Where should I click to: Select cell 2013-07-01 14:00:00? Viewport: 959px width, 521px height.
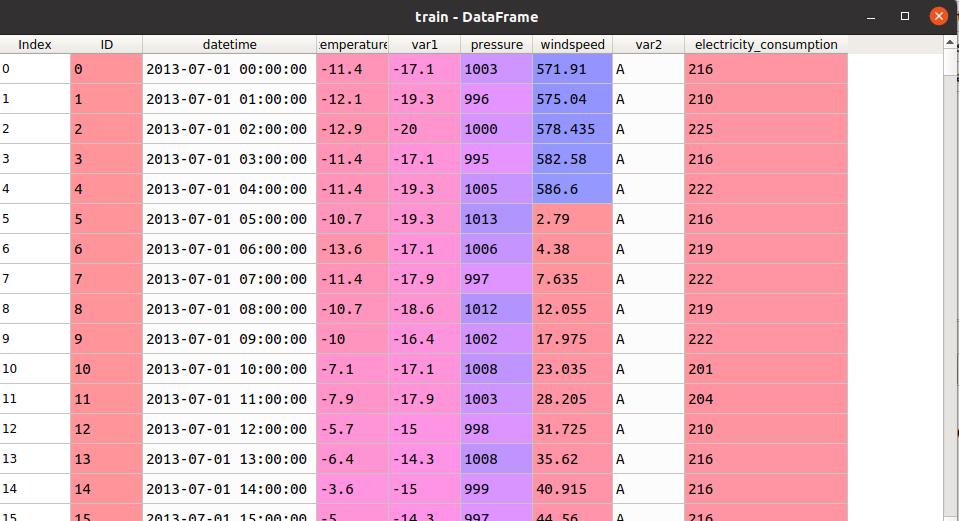tap(229, 489)
